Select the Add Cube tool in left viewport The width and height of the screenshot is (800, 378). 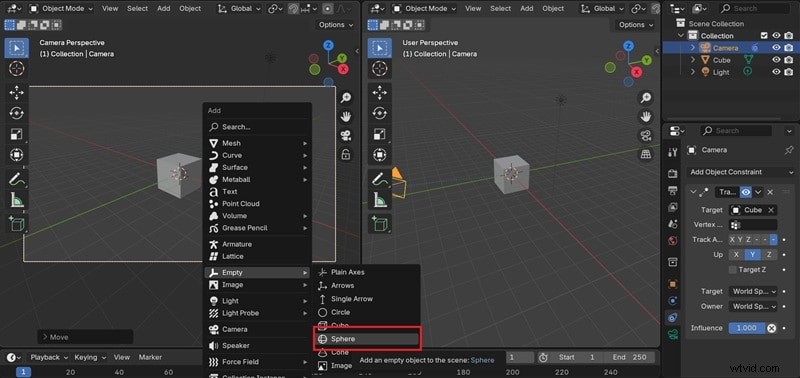(x=17, y=223)
